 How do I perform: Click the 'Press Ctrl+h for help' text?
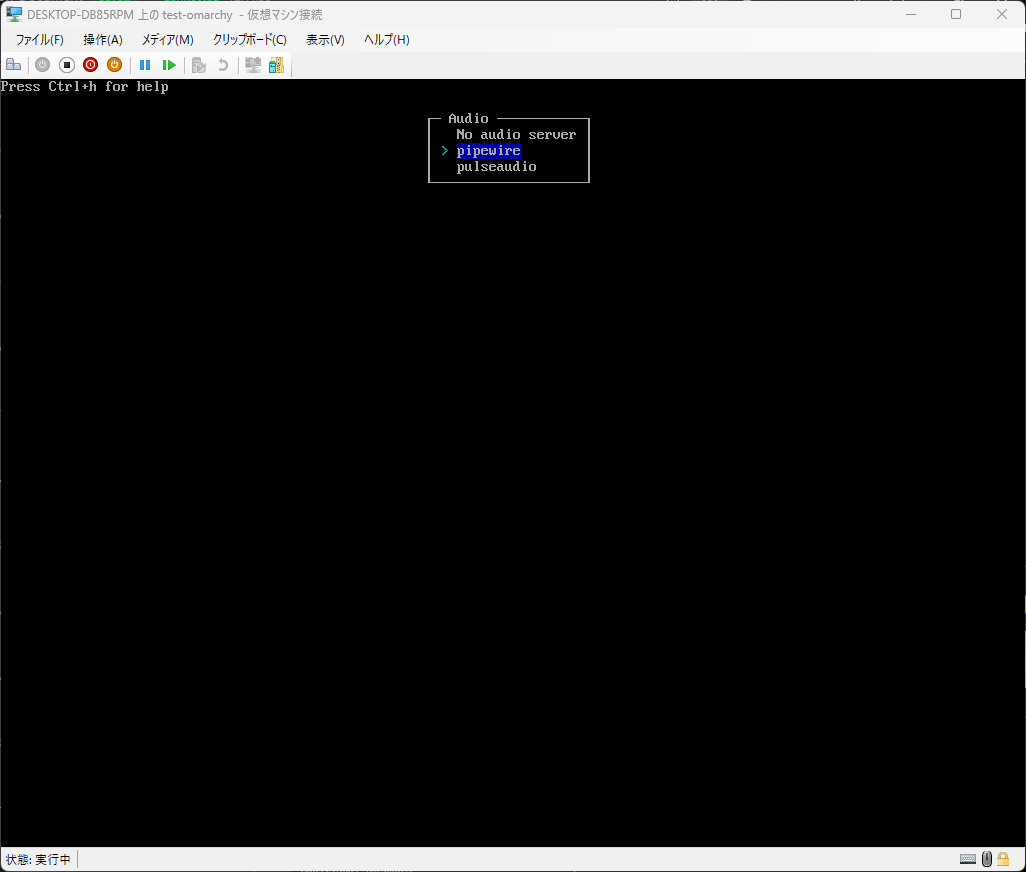point(84,87)
